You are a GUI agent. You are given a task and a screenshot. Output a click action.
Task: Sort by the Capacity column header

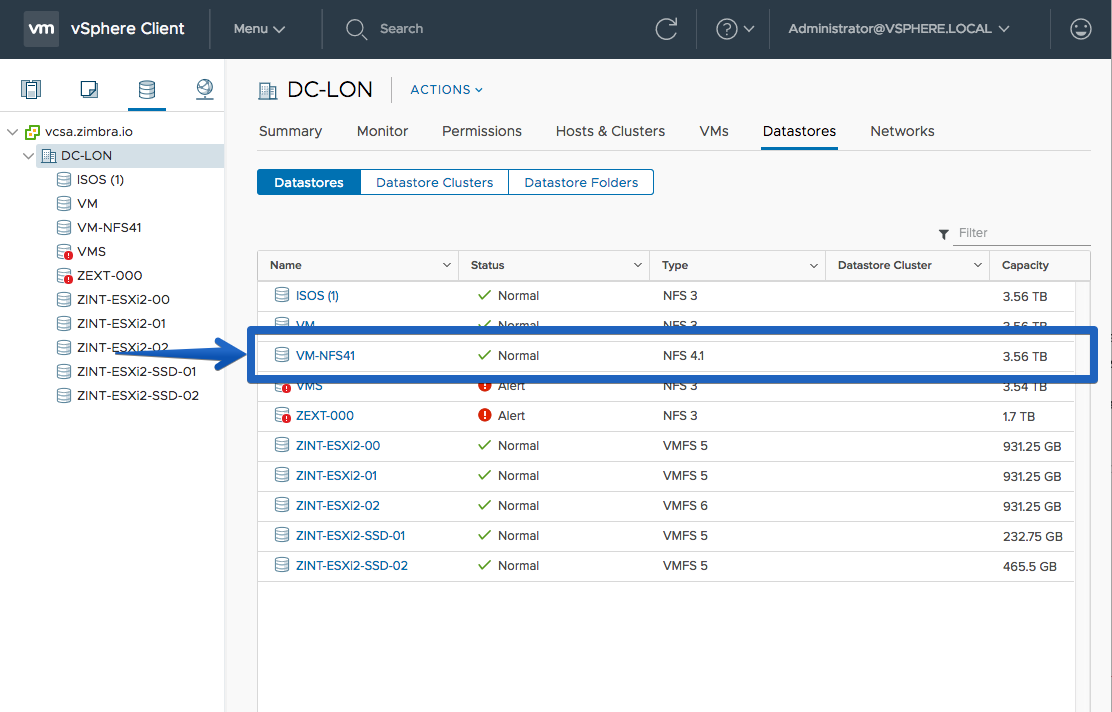(1025, 265)
